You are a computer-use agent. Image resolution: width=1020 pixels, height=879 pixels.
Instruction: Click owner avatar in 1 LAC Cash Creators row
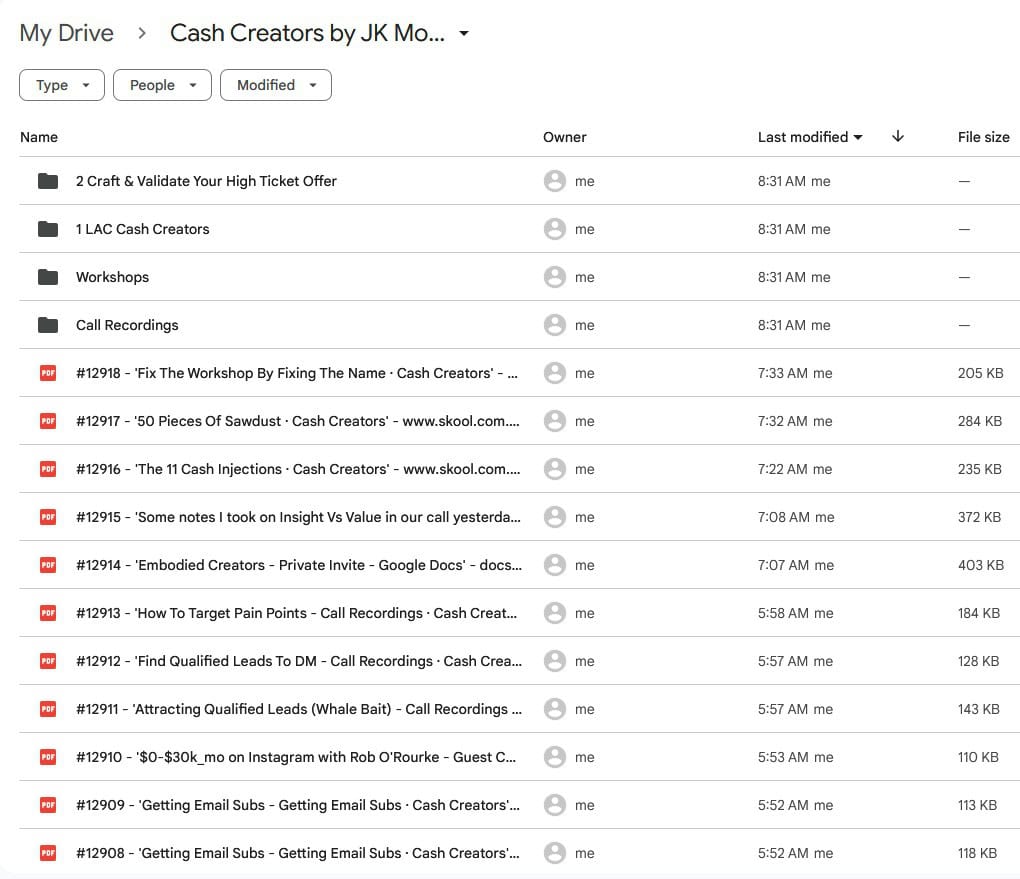click(554, 229)
